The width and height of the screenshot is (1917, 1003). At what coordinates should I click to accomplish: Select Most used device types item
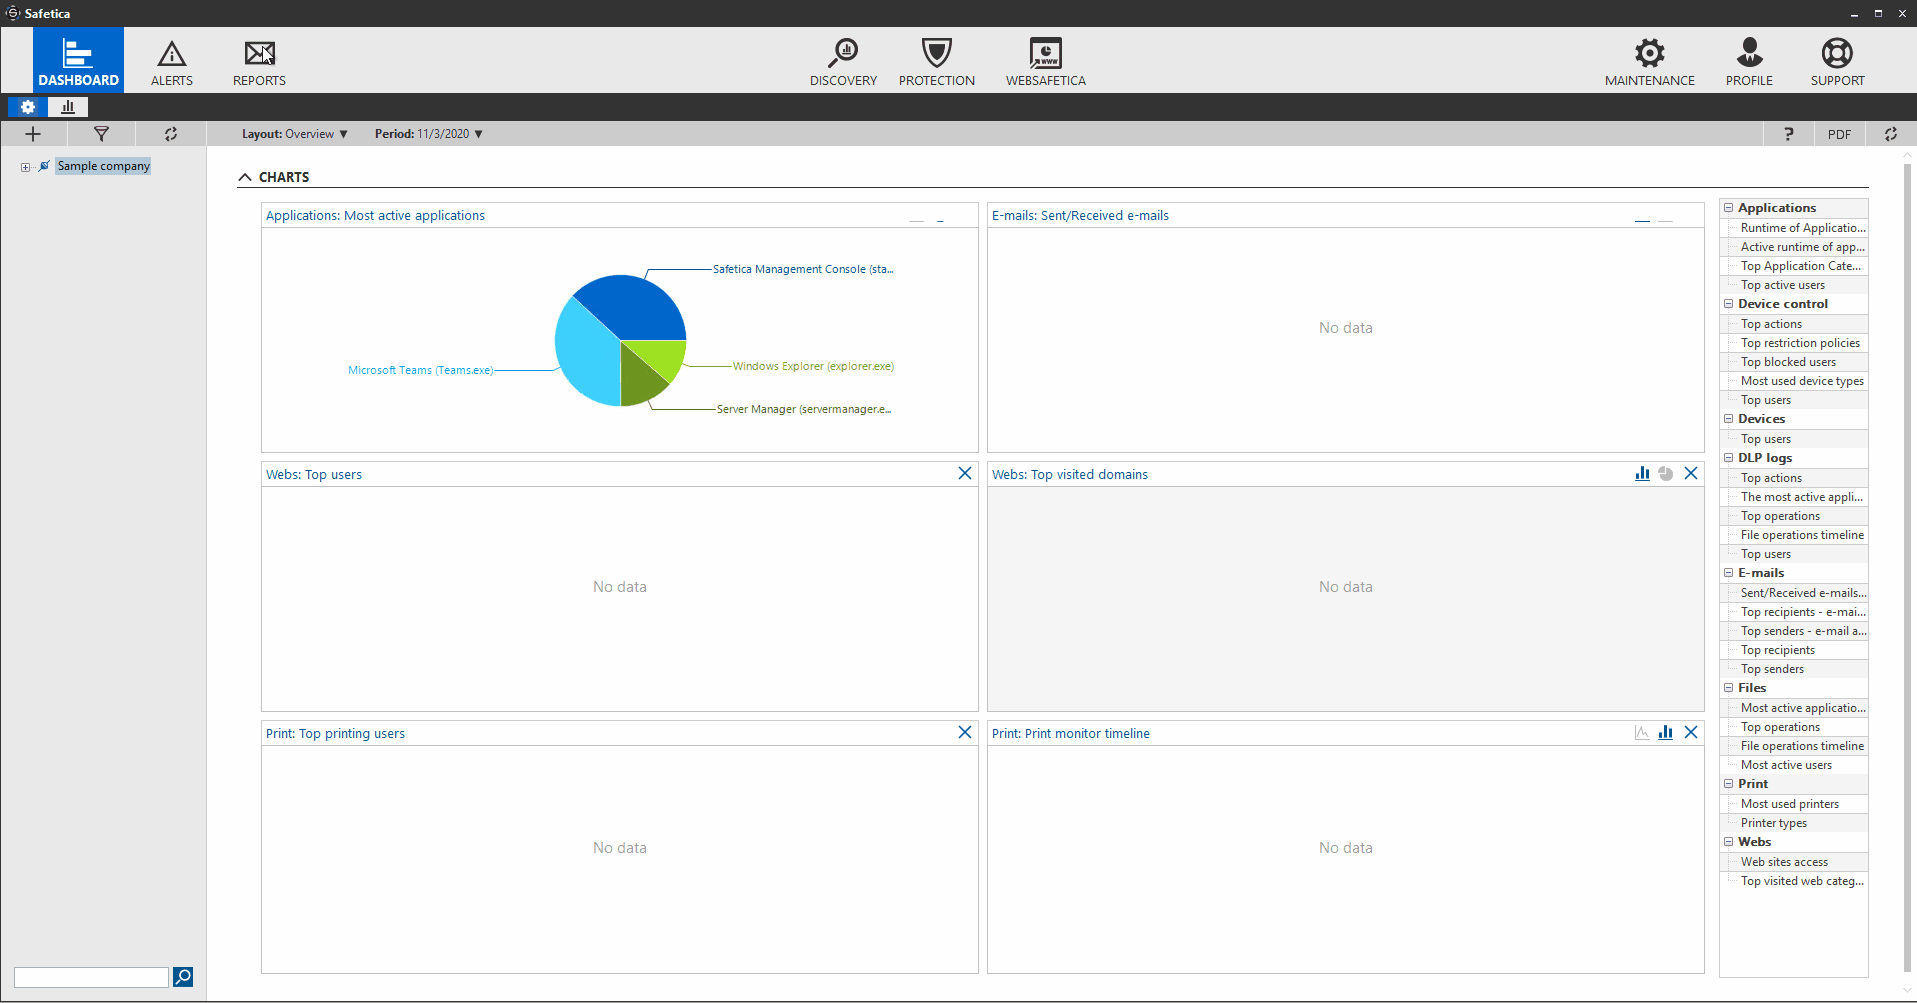pos(1802,381)
